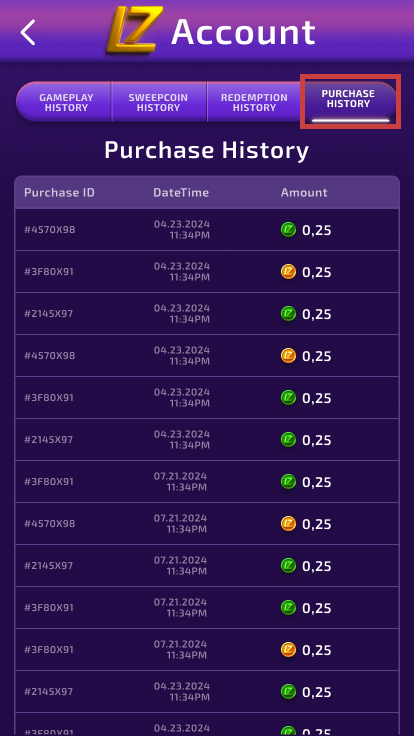Select ID #3F80X91 in 04.23.2024 orange coin row
This screenshot has width=414, height=736.
point(49,272)
